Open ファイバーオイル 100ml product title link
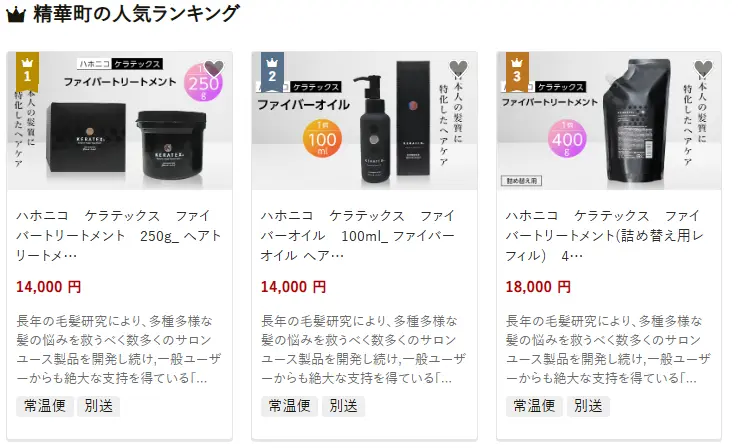This screenshot has width=738, height=448. 358,235
